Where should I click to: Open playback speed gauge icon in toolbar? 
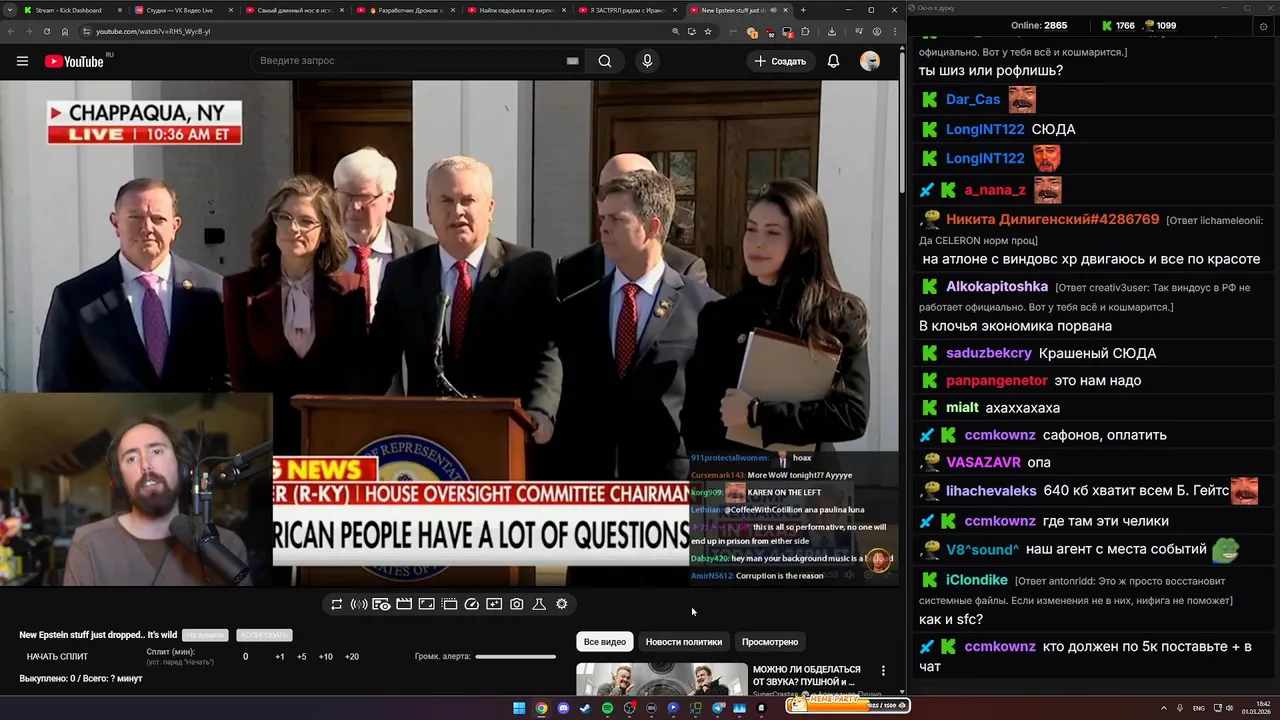pyautogui.click(x=471, y=604)
